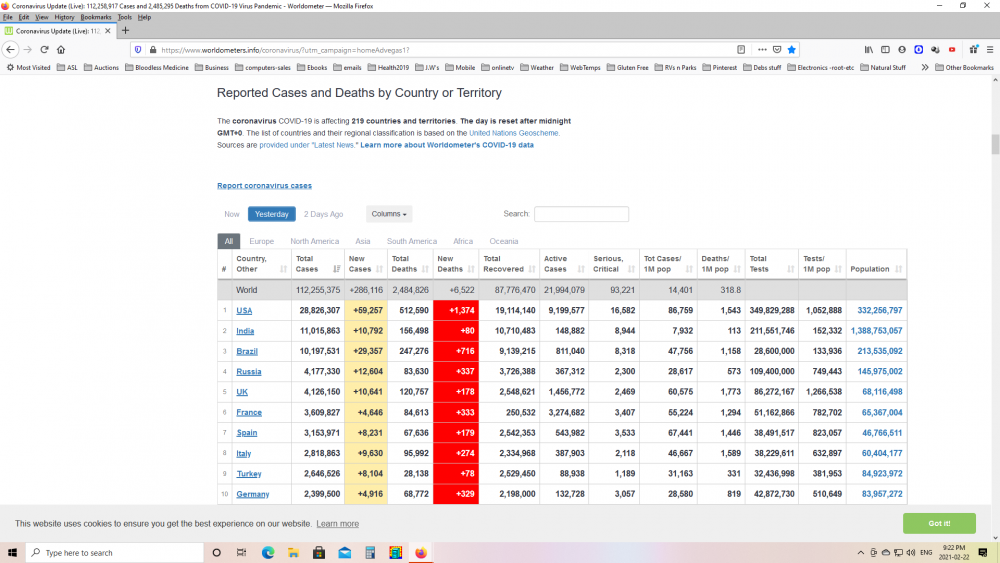The width and height of the screenshot is (1000, 563).
Task: Click the URL address bar
Action: point(446,50)
